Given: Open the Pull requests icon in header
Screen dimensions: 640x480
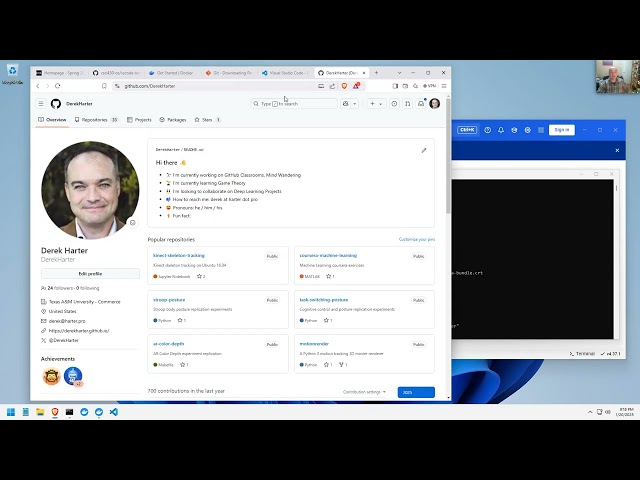Looking at the screenshot, I should click(407, 104).
